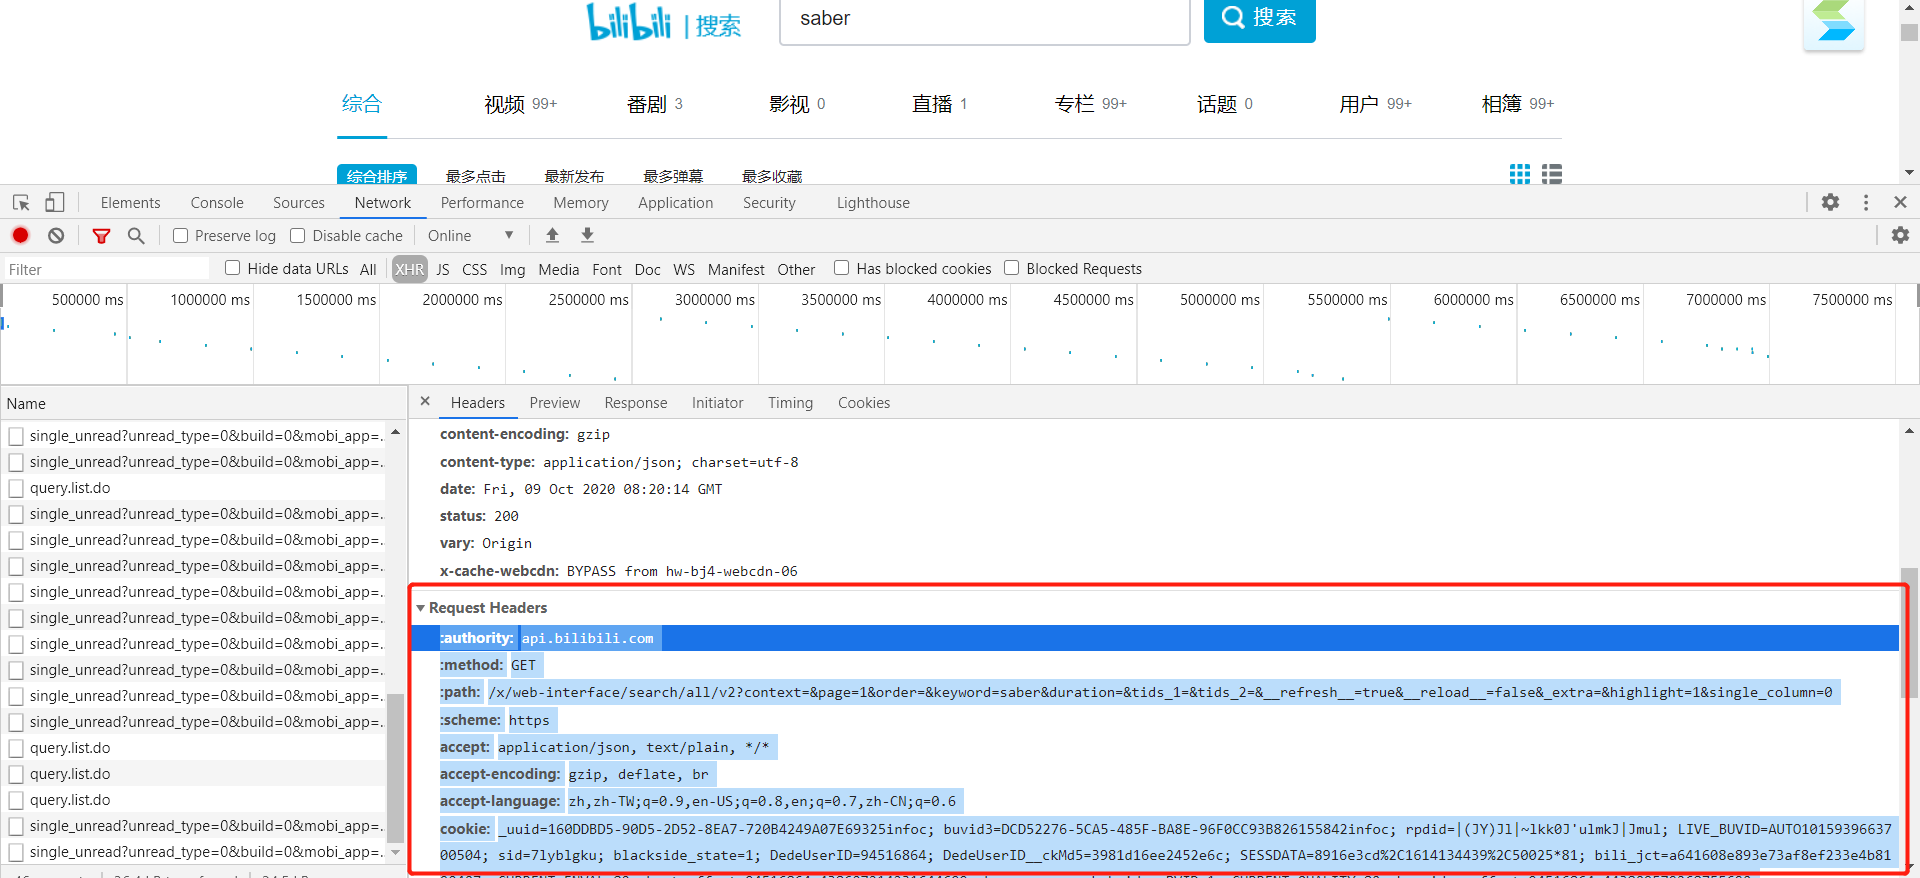Toggle the device toolbar icon
The height and width of the screenshot is (878, 1920).
(54, 203)
